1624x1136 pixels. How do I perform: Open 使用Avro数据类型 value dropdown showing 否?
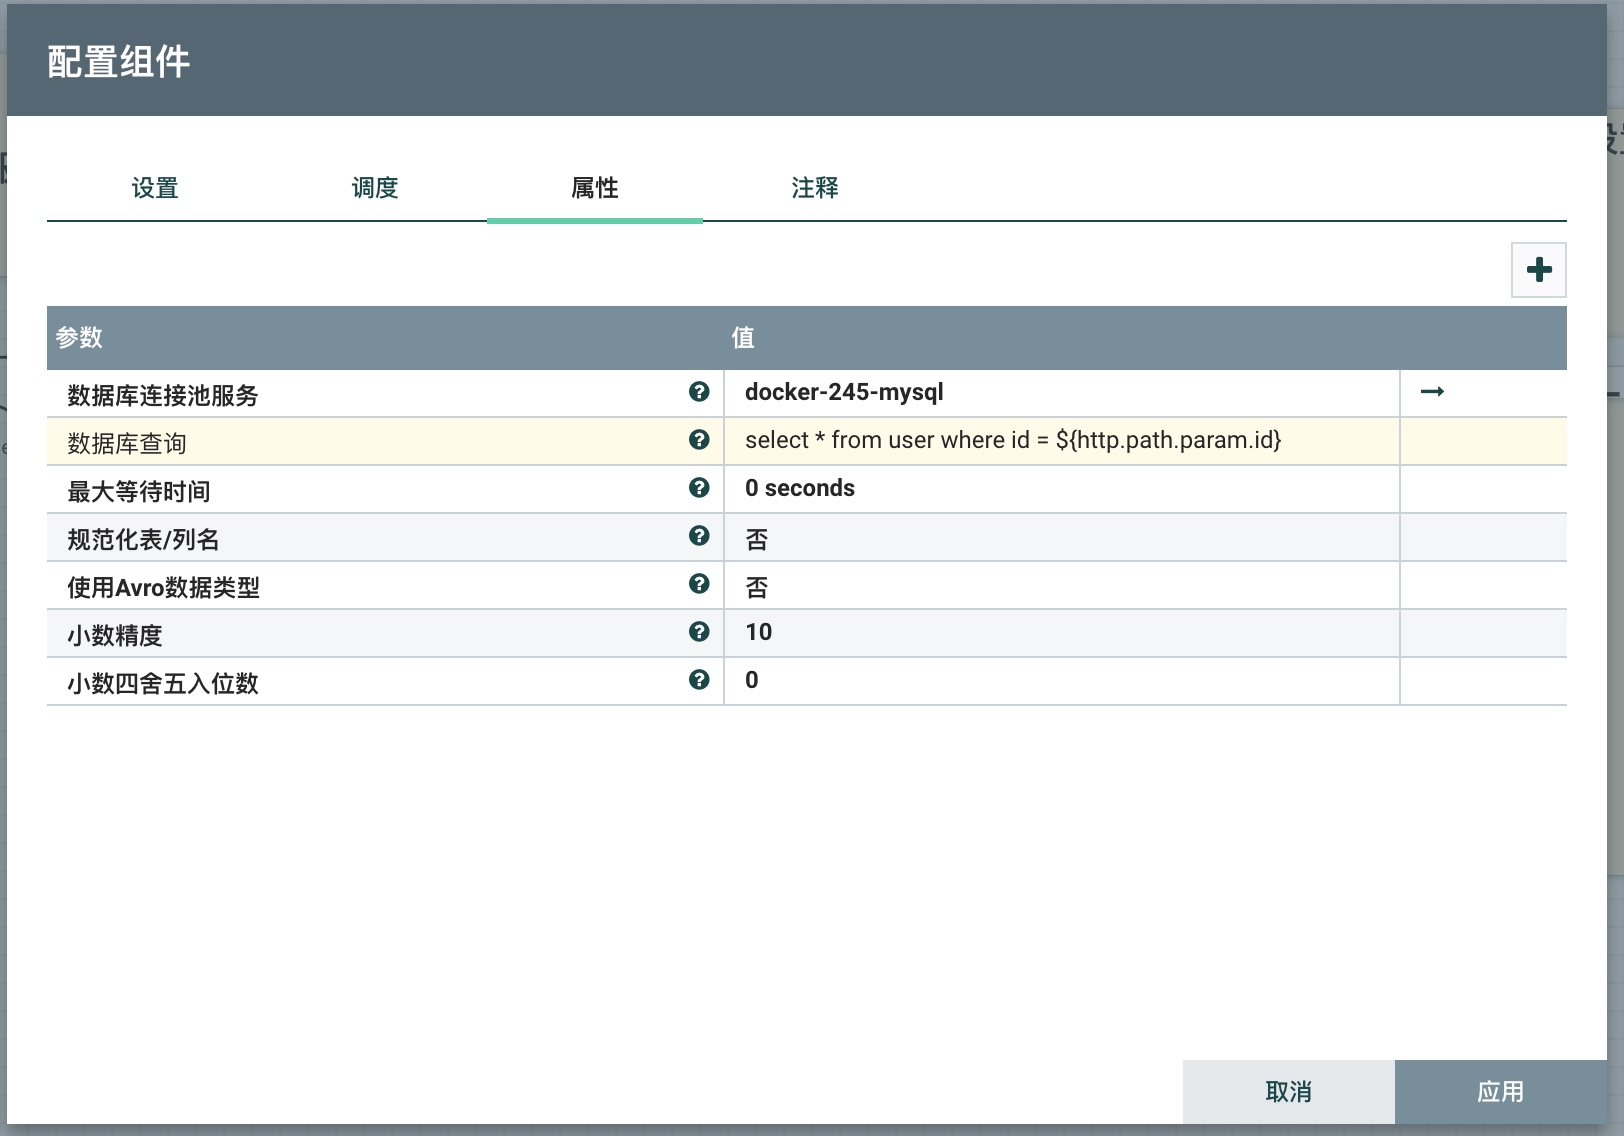coord(1060,587)
